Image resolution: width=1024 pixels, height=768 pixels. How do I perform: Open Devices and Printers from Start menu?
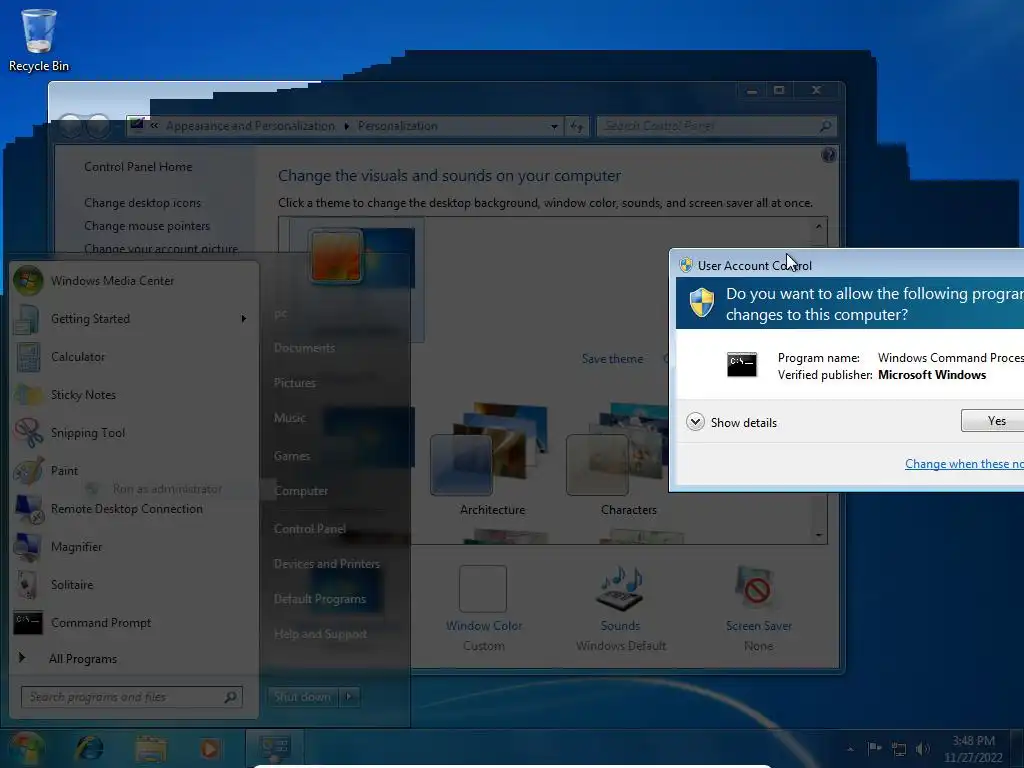(x=327, y=564)
